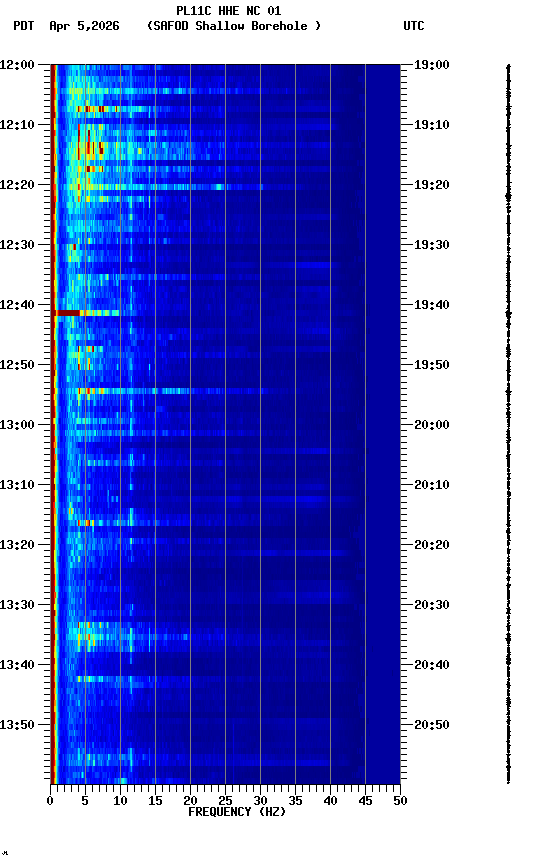Click the 19:50 UTC time label

(432, 365)
